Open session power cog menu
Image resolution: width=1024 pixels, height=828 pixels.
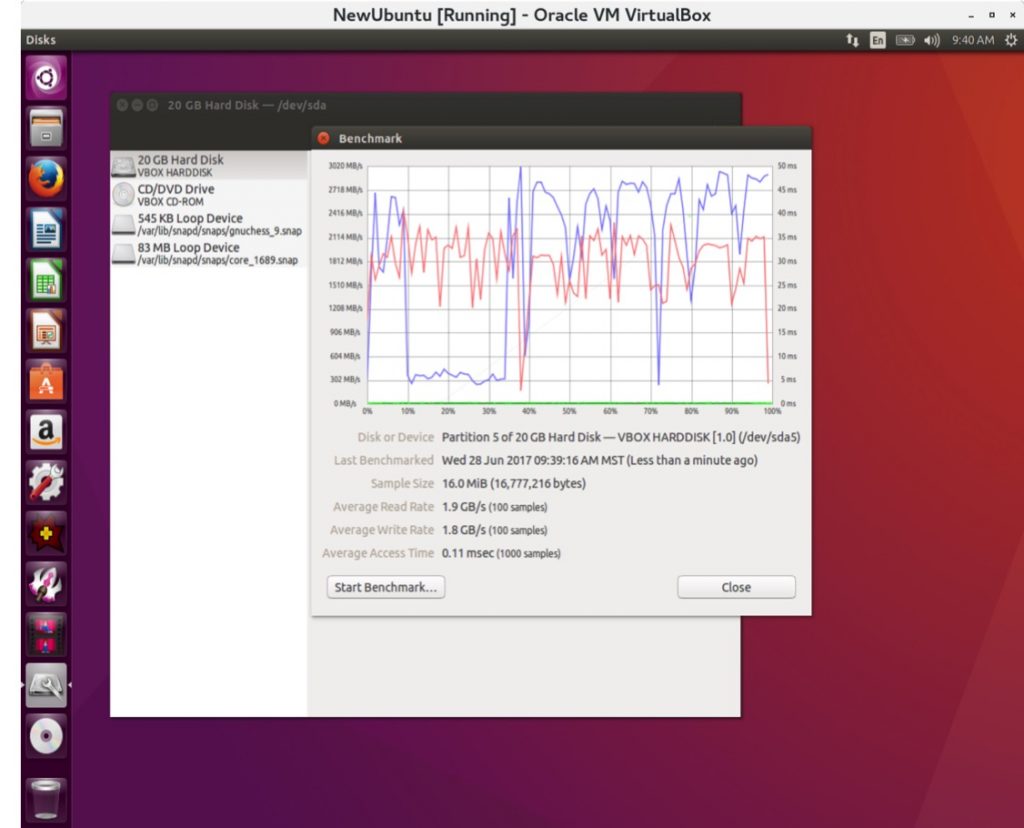[x=1011, y=40]
